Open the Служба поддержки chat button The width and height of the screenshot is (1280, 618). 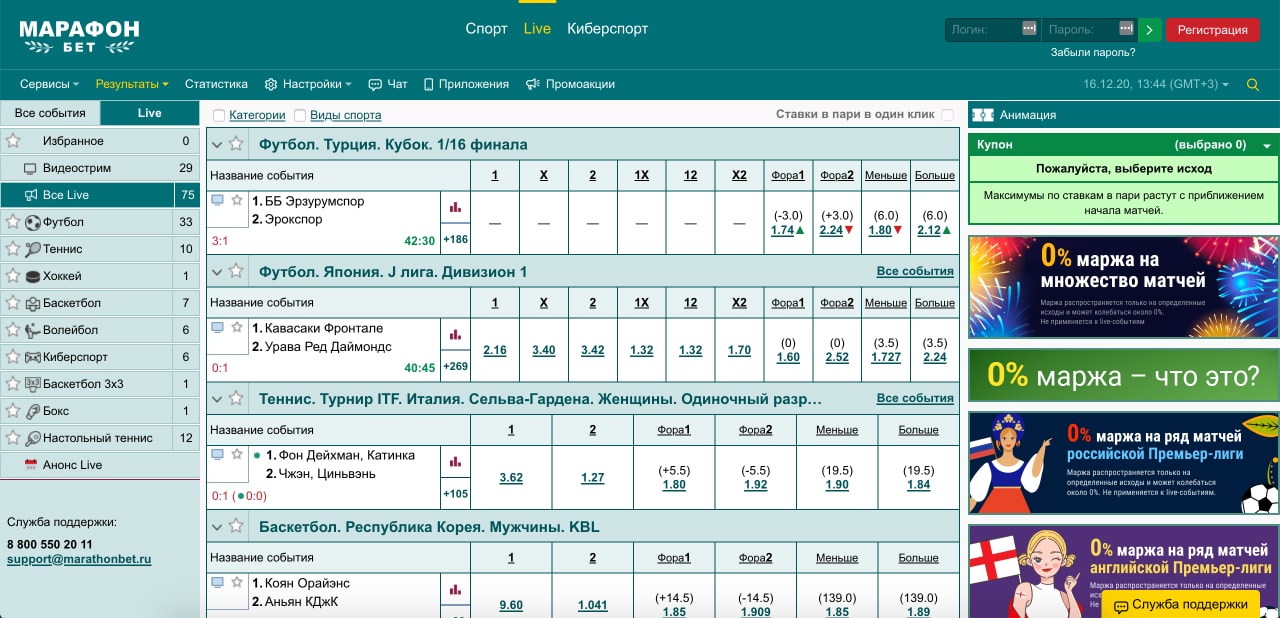pos(1181,604)
